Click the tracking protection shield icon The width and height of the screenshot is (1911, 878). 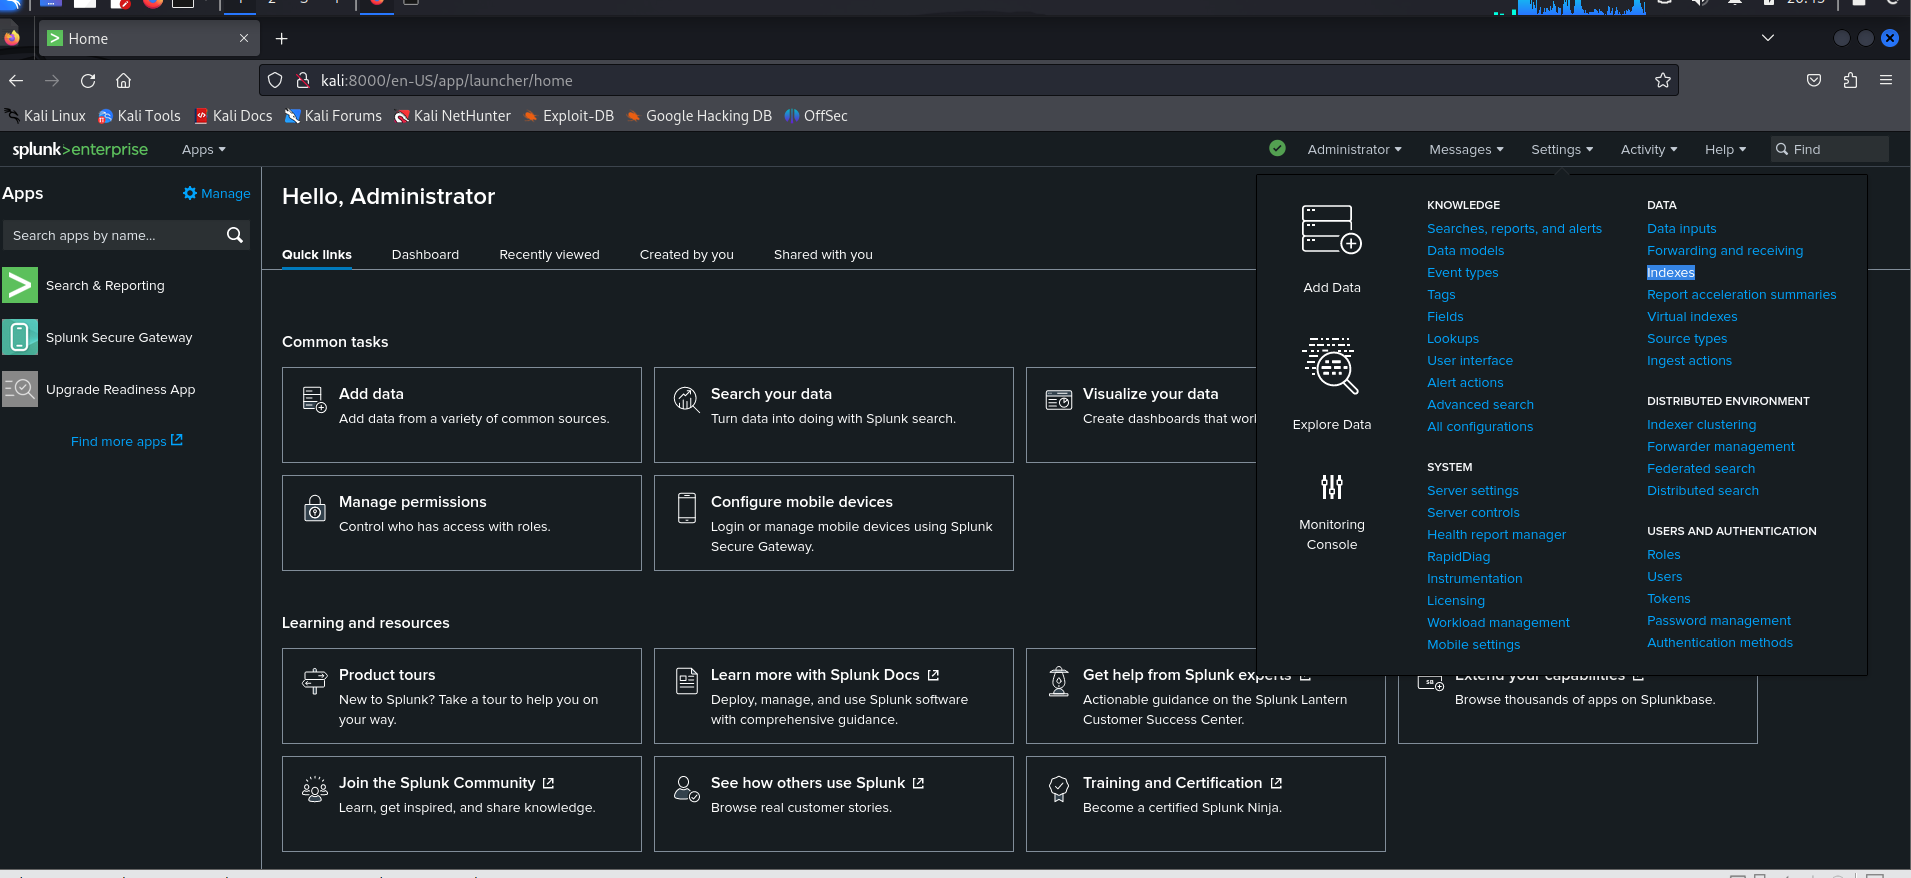pos(275,80)
